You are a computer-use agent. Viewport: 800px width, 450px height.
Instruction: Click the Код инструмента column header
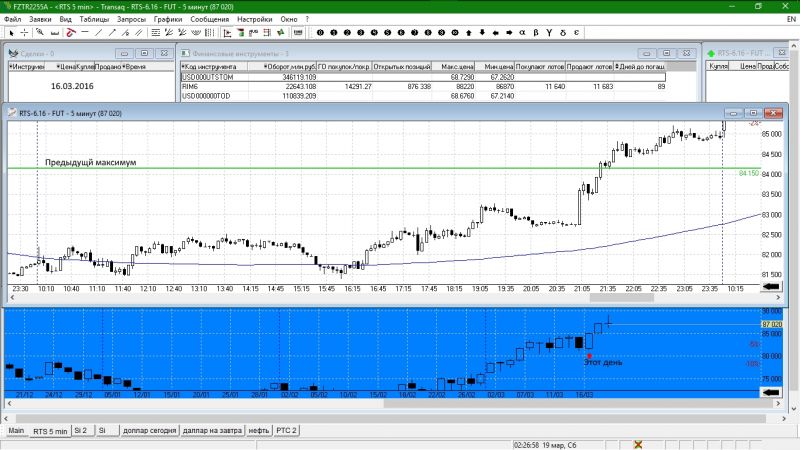[x=214, y=66]
